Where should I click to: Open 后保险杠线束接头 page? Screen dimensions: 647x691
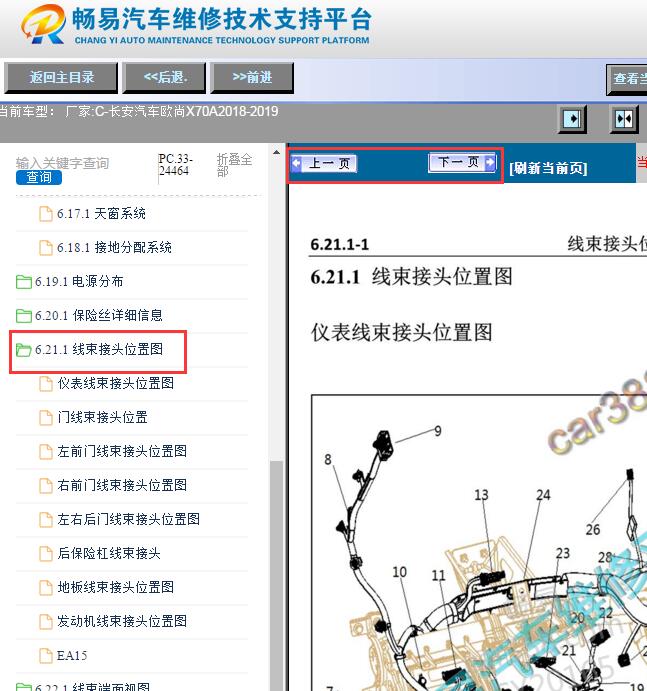[109, 553]
